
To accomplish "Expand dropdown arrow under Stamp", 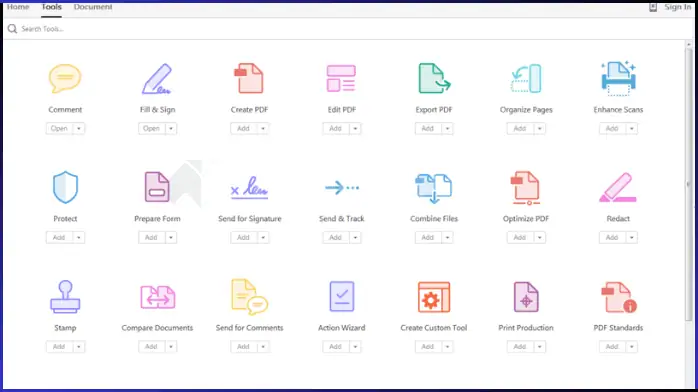I will tap(79, 347).
